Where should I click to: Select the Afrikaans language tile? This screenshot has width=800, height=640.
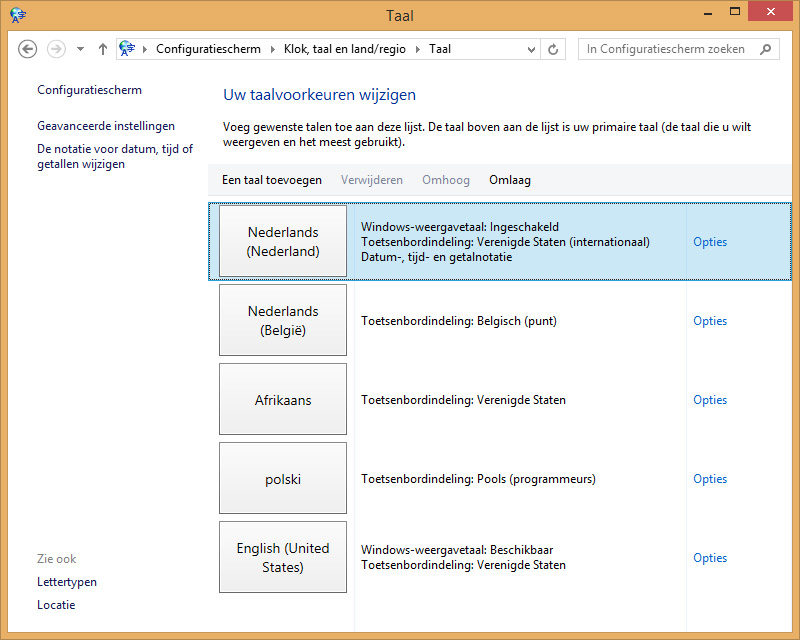click(283, 399)
